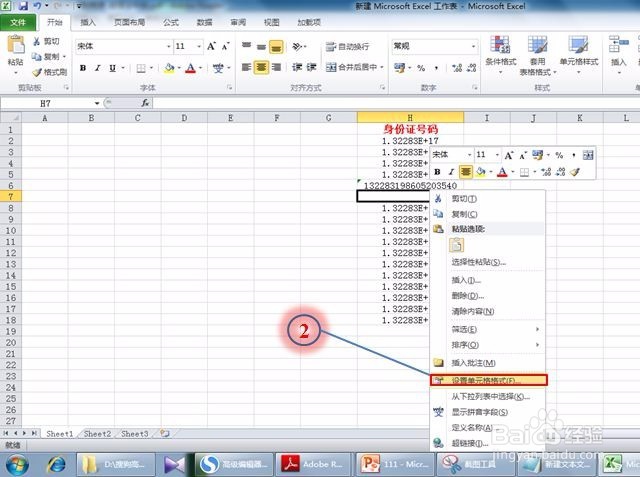Align text left in ribbon
Image resolution: width=640 pixels, height=477 pixels.
246,67
